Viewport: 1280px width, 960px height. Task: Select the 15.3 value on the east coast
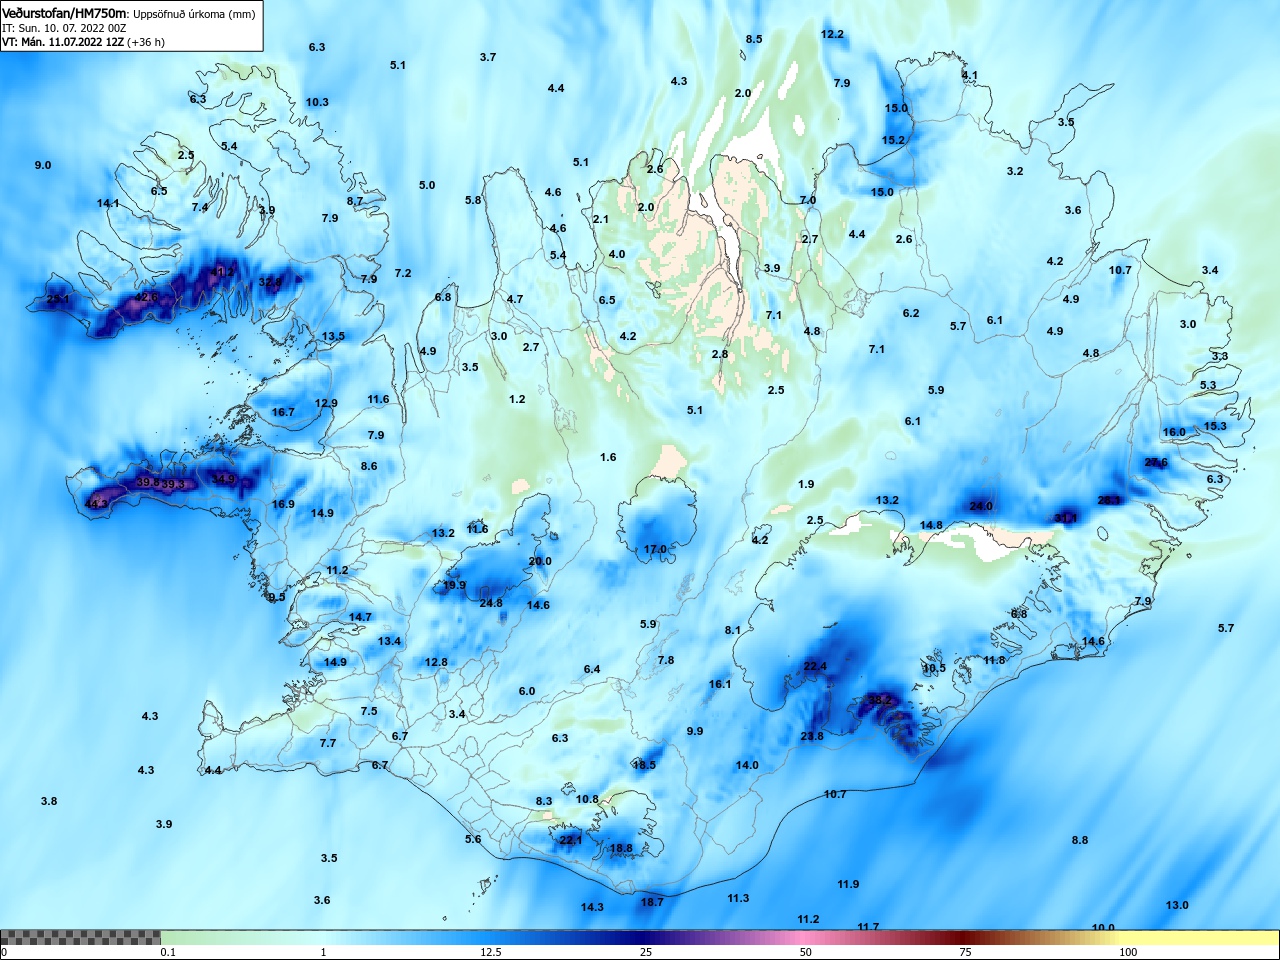coord(1215,426)
